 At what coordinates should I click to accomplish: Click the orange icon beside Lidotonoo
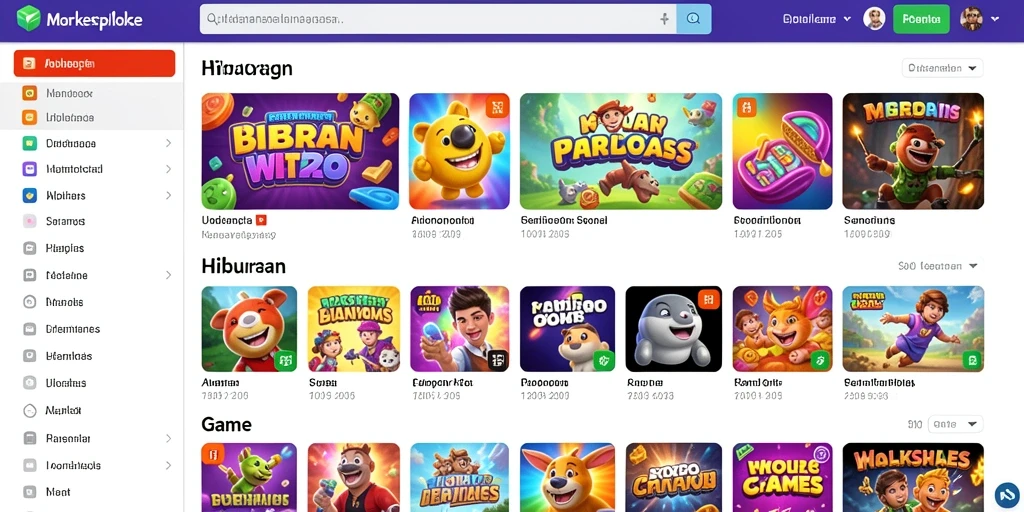click(x=29, y=118)
